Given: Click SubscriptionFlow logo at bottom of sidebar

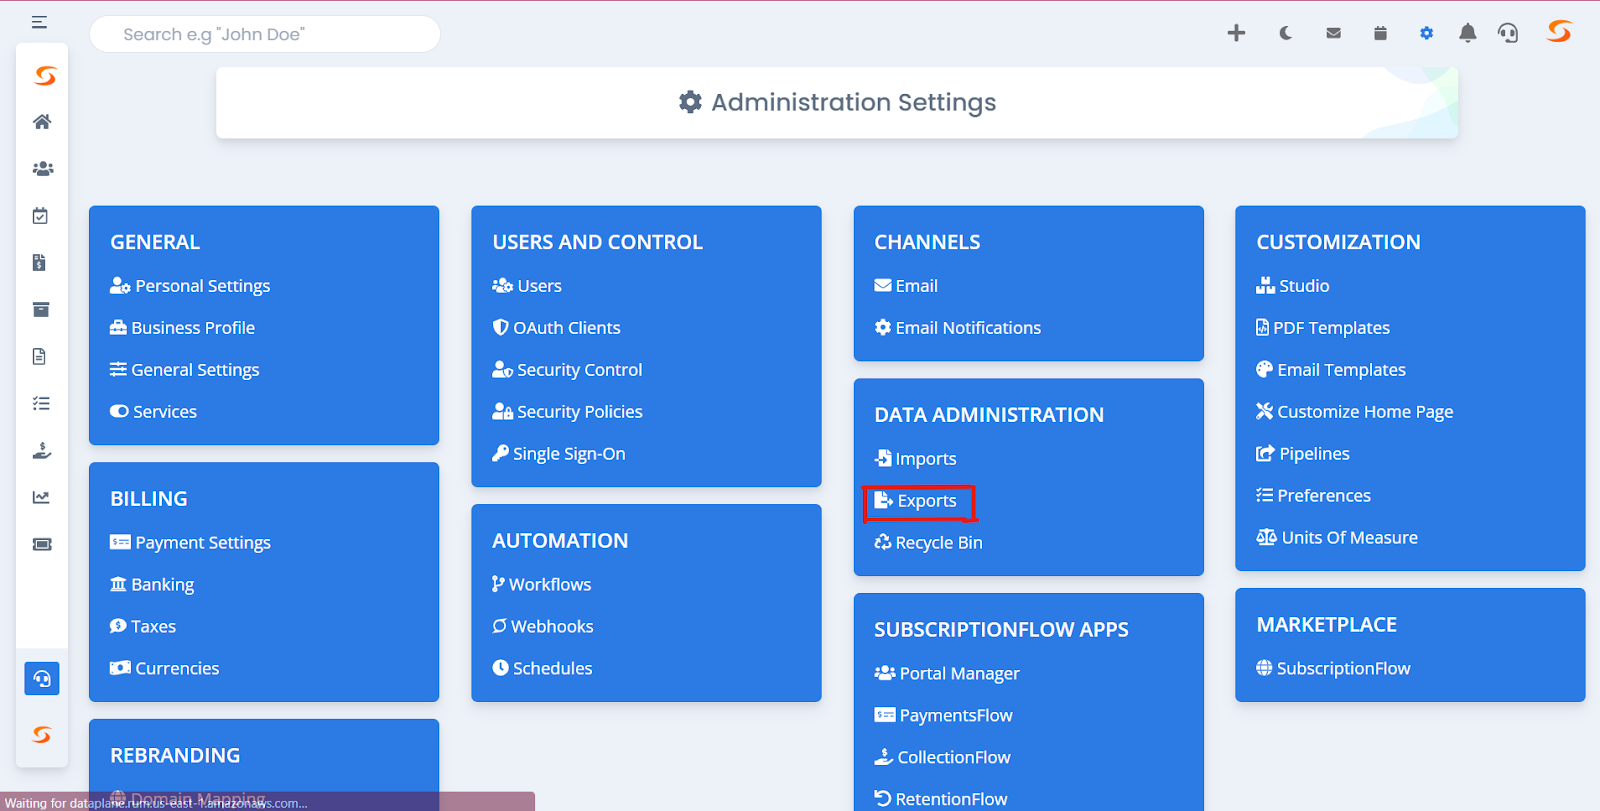Looking at the screenshot, I should pos(42,735).
